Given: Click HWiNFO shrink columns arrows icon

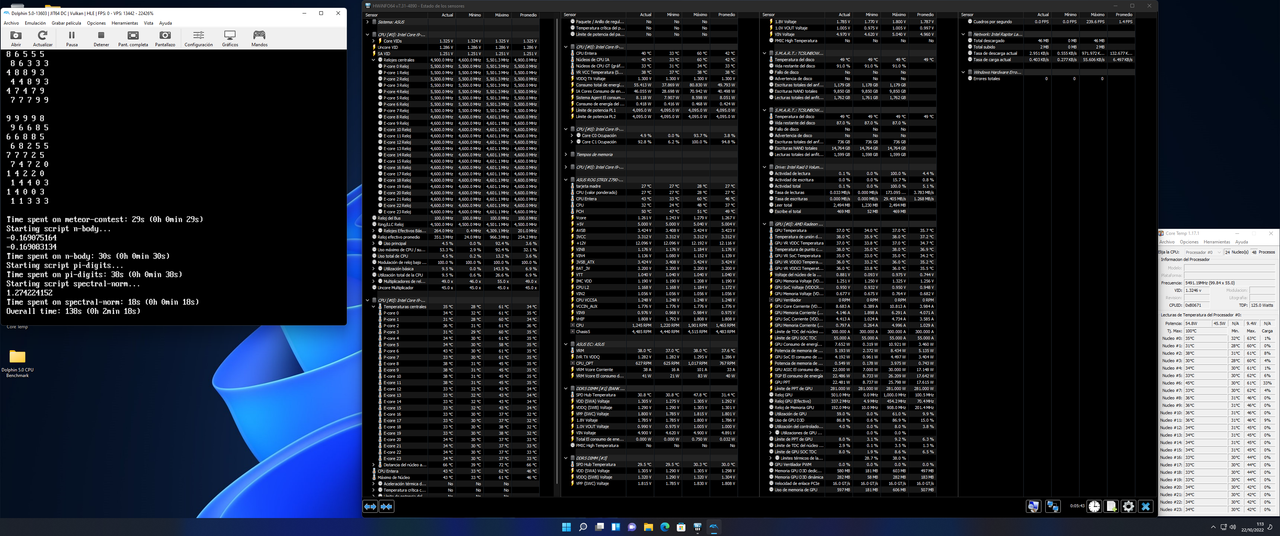Looking at the screenshot, I should click(x=386, y=507).
